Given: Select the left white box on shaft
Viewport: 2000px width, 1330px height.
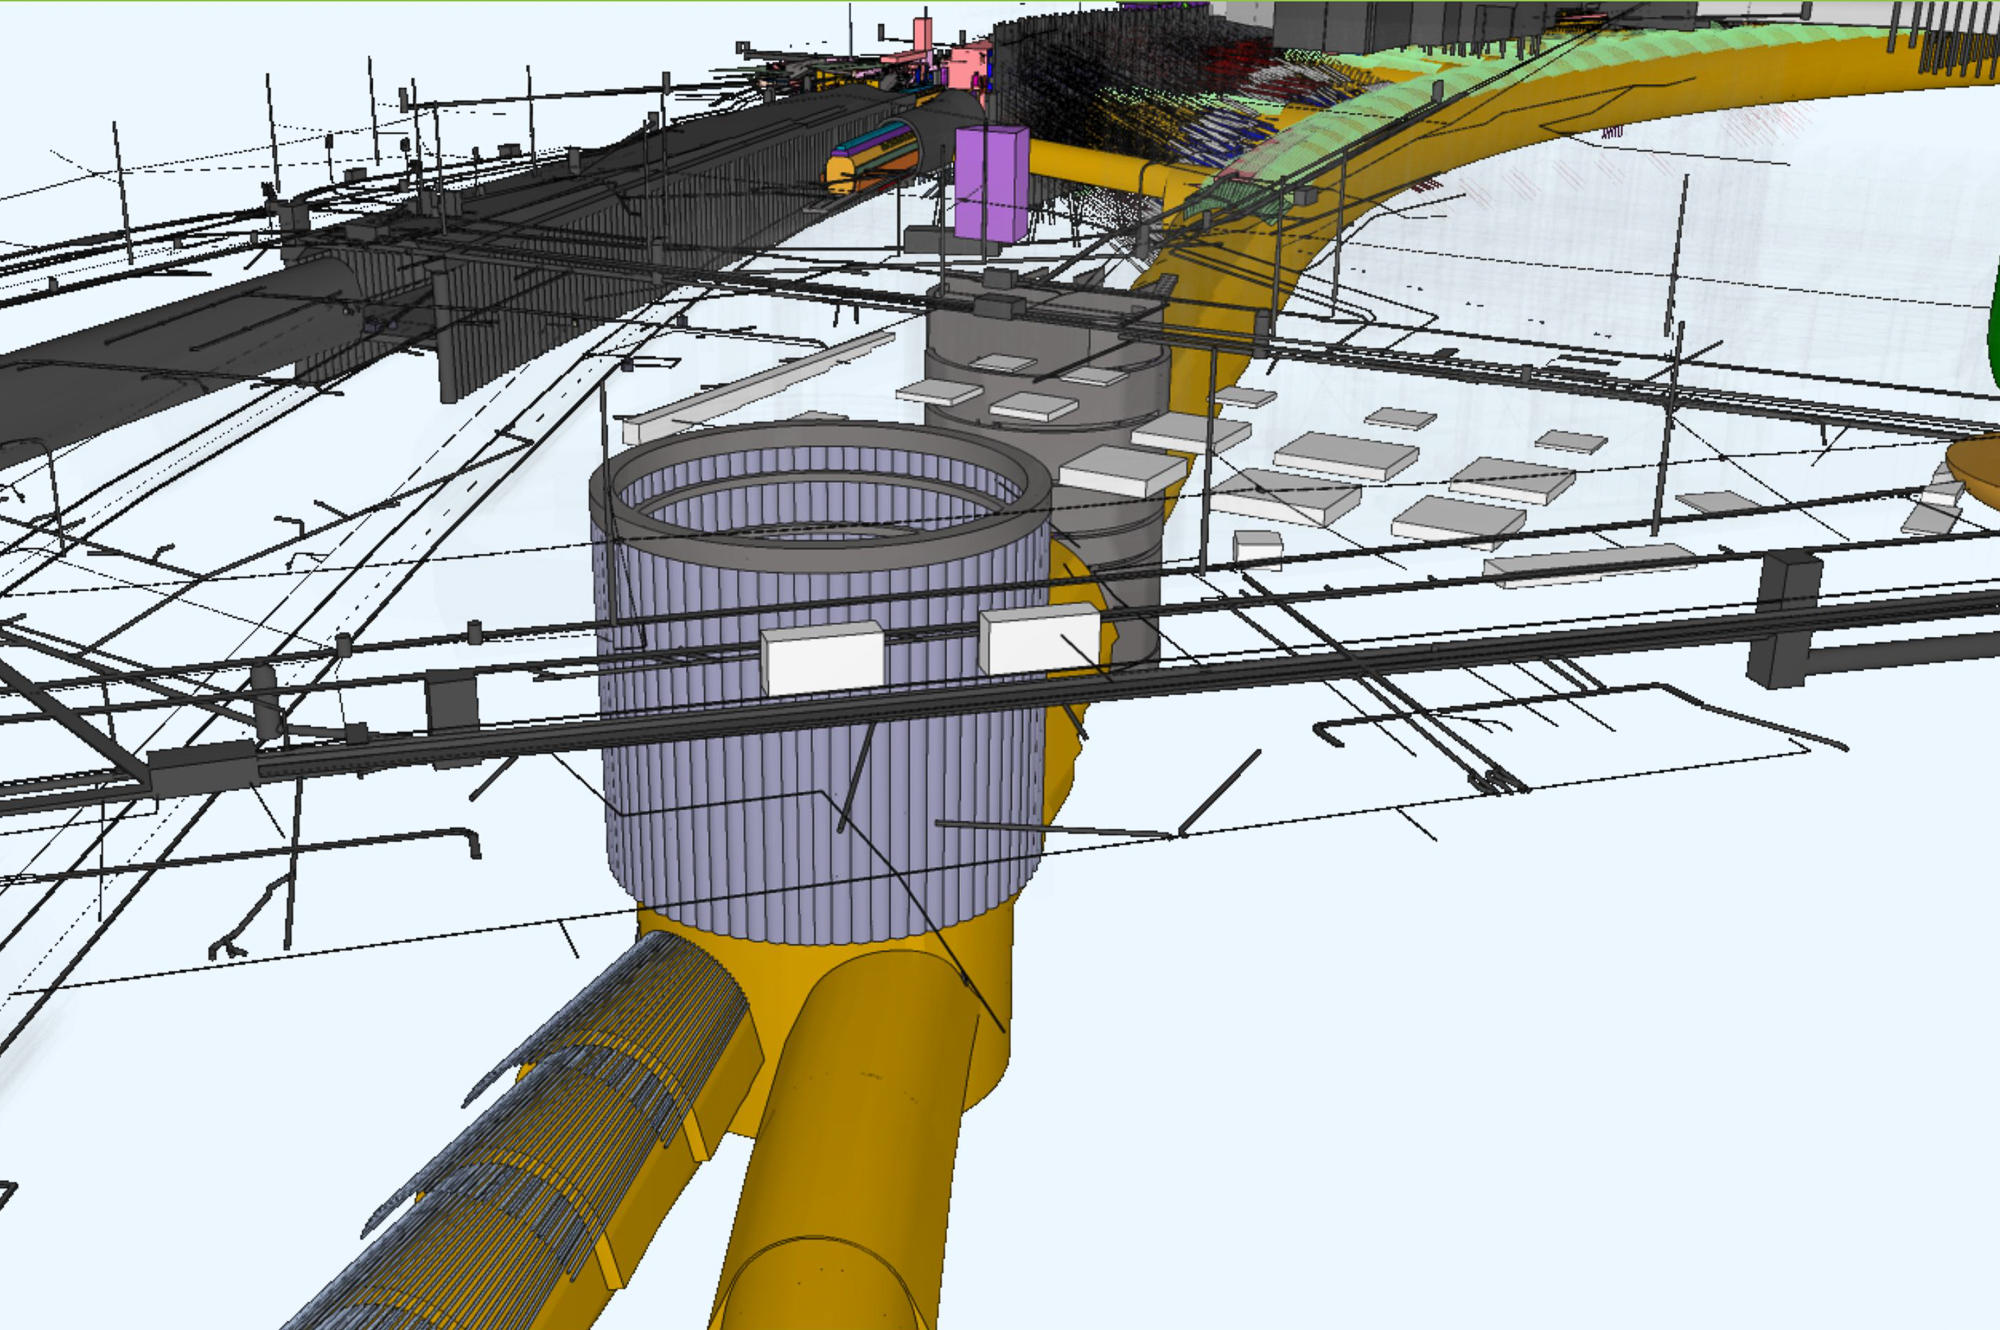Looking at the screenshot, I should (822, 658).
